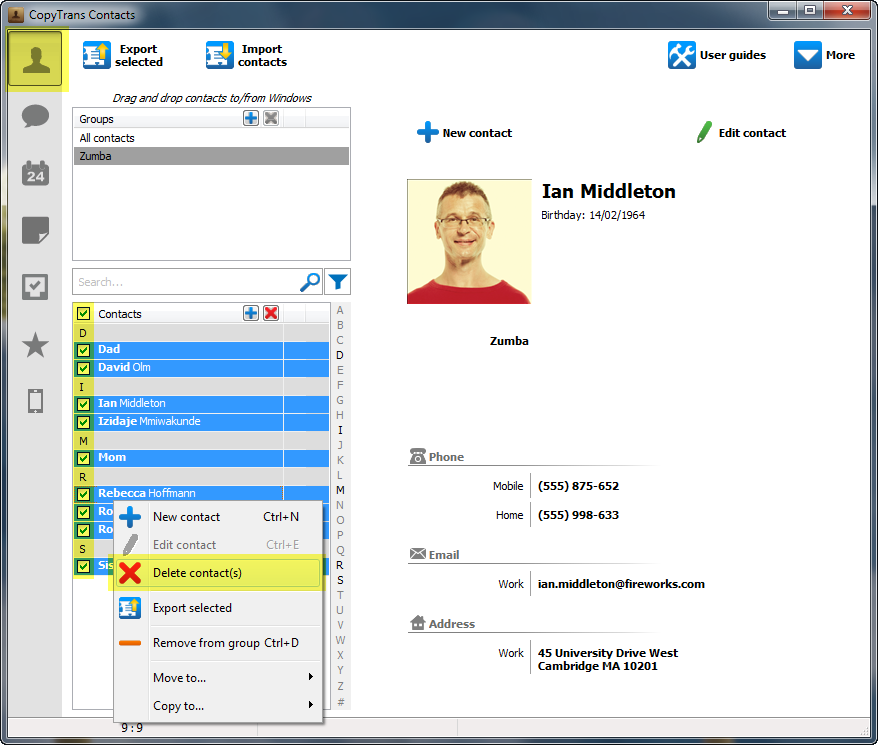Click mobile number (555) 875-652
Image resolution: width=878 pixels, height=745 pixels.
click(578, 486)
